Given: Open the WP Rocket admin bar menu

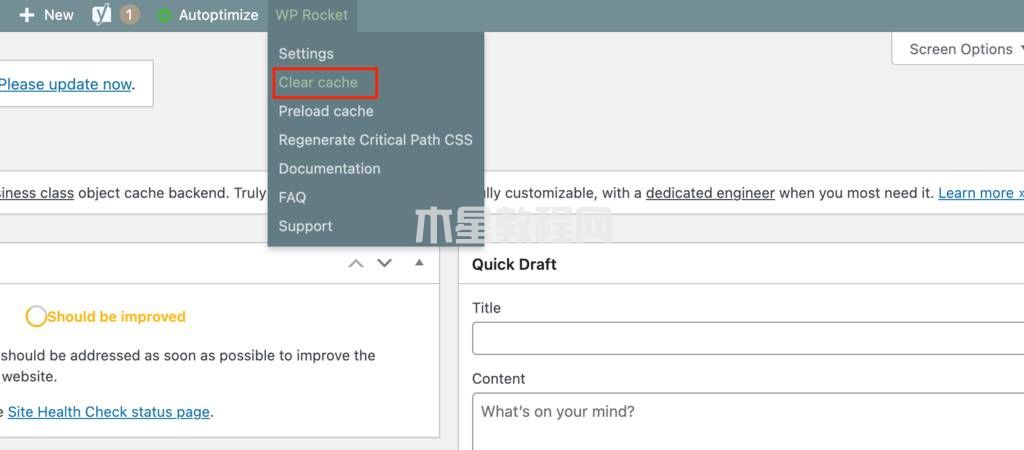Looking at the screenshot, I should tap(312, 15).
